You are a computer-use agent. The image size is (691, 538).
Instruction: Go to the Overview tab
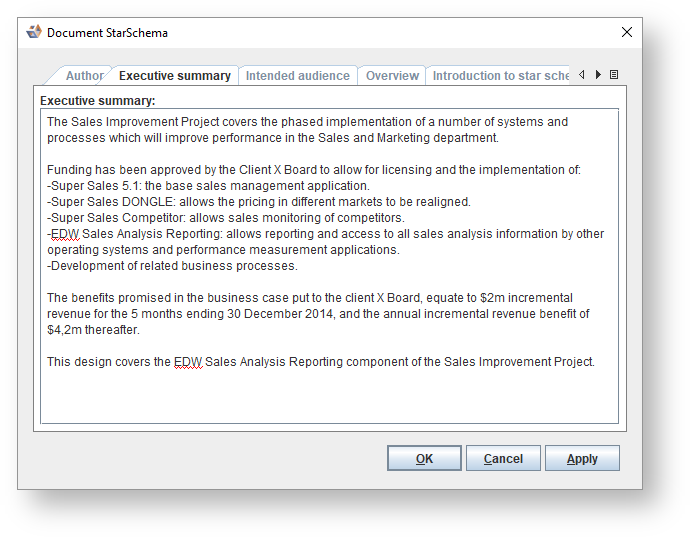tap(392, 76)
